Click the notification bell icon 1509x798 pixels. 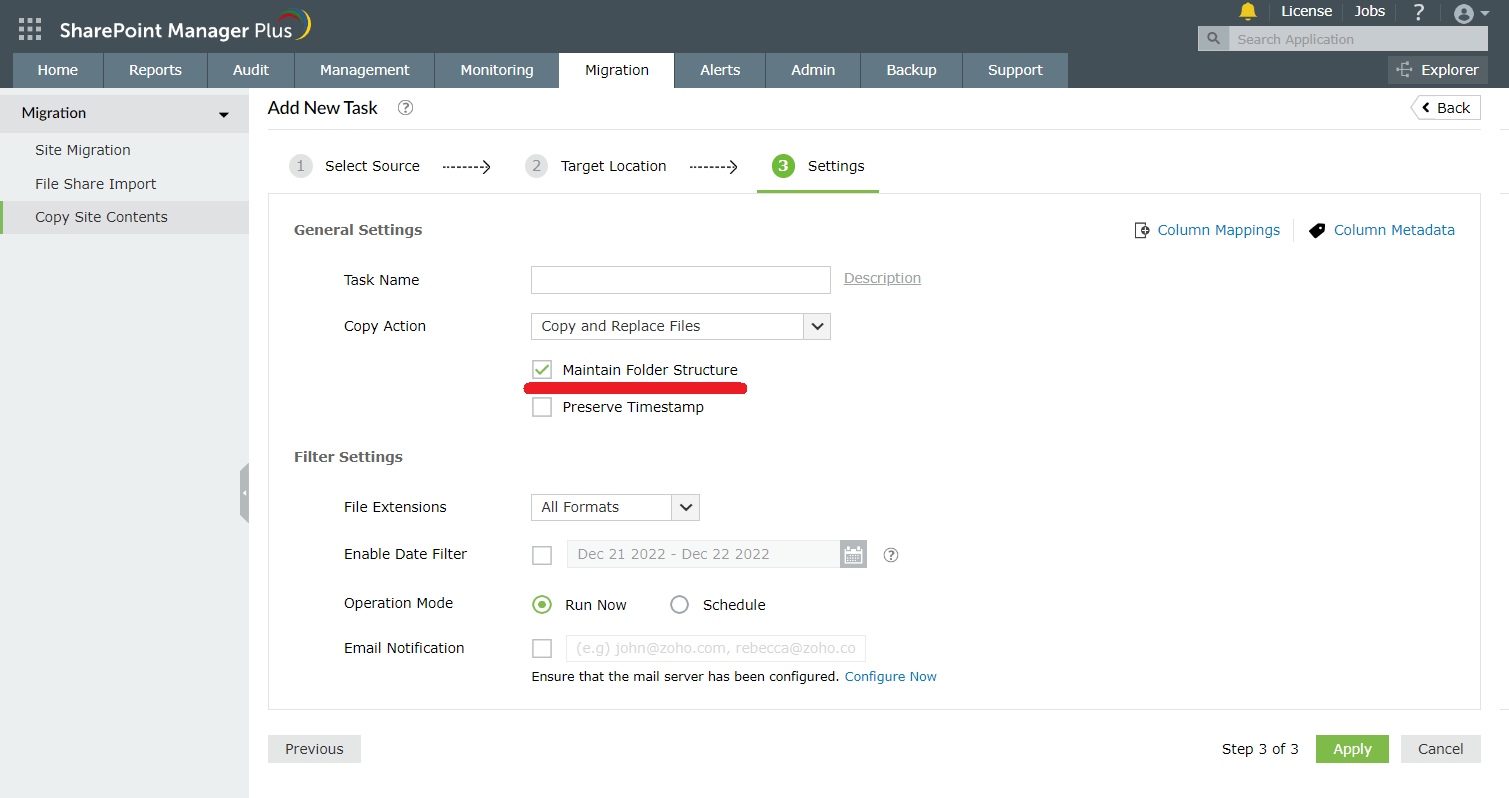pos(1248,12)
